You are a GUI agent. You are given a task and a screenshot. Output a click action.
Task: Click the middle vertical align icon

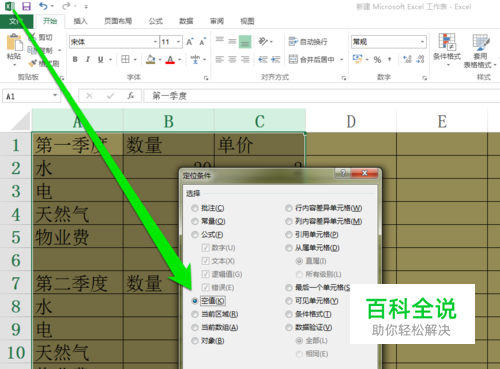[x=232, y=42]
